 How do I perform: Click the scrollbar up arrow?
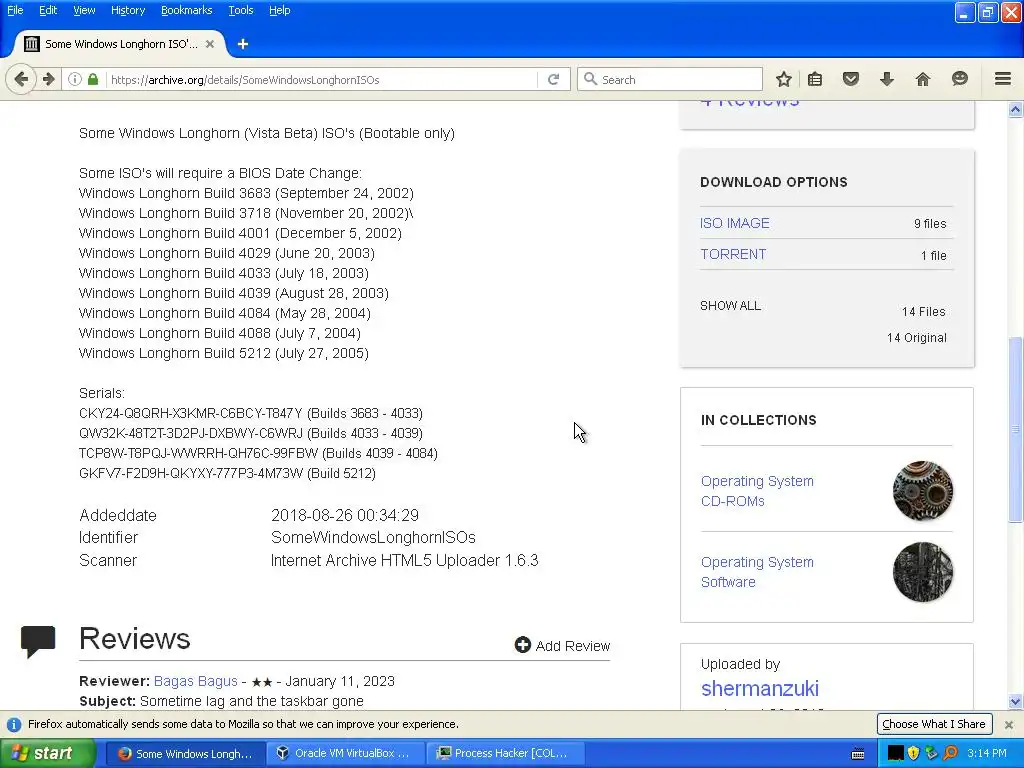click(x=1016, y=110)
